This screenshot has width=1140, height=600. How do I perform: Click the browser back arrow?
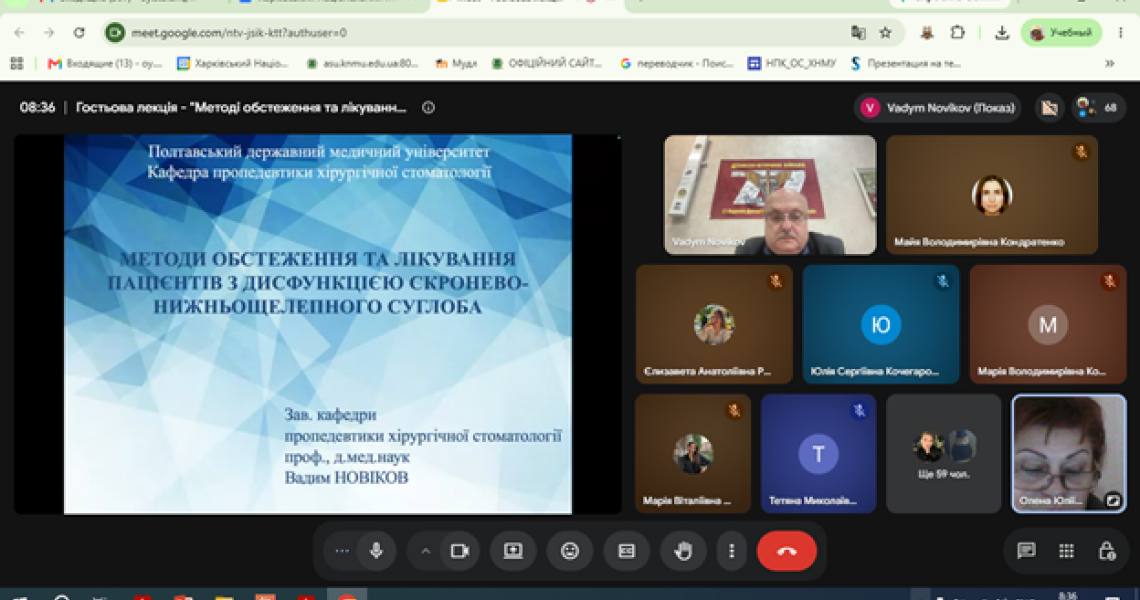[20, 33]
